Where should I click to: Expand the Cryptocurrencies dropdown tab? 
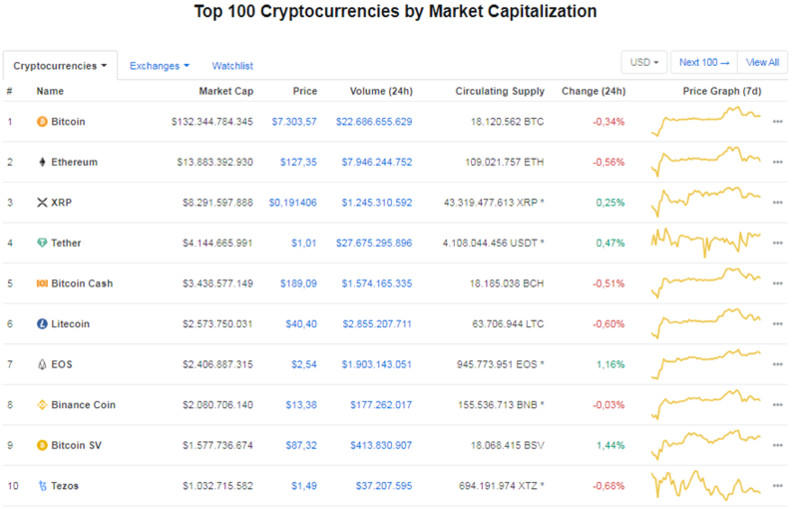[60, 66]
